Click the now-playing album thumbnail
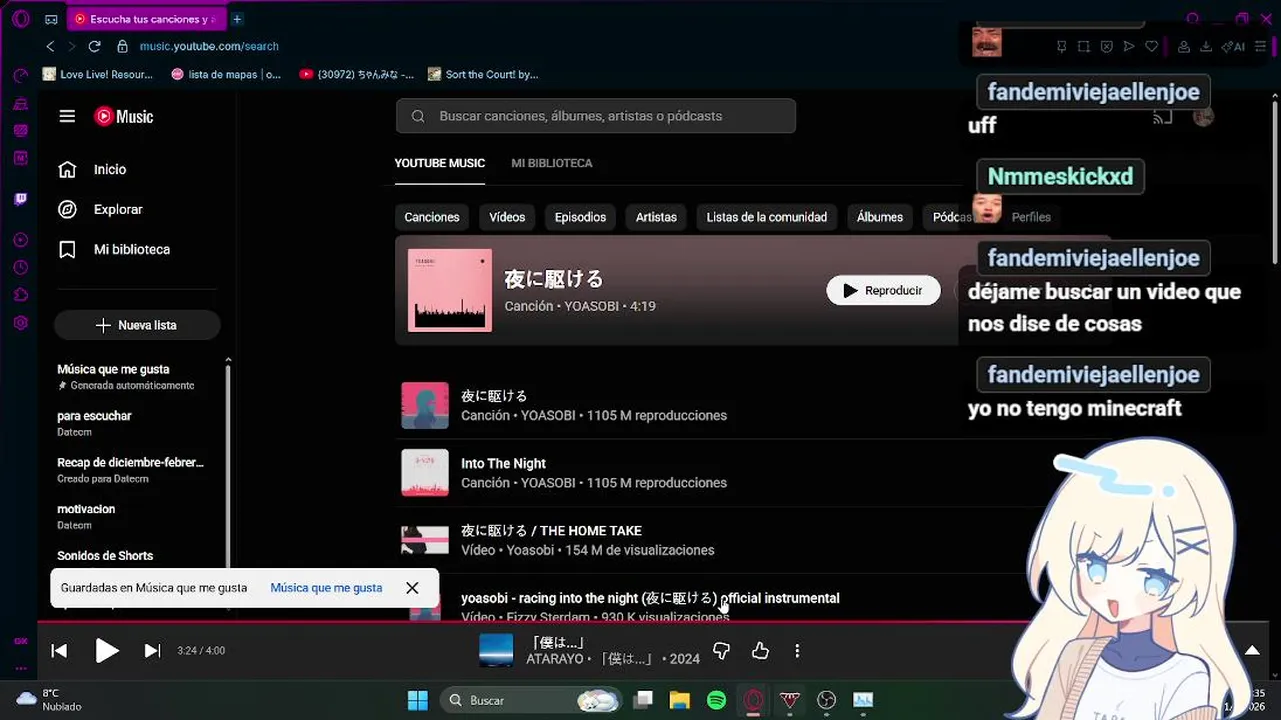This screenshot has height=720, width=1281. [496, 651]
